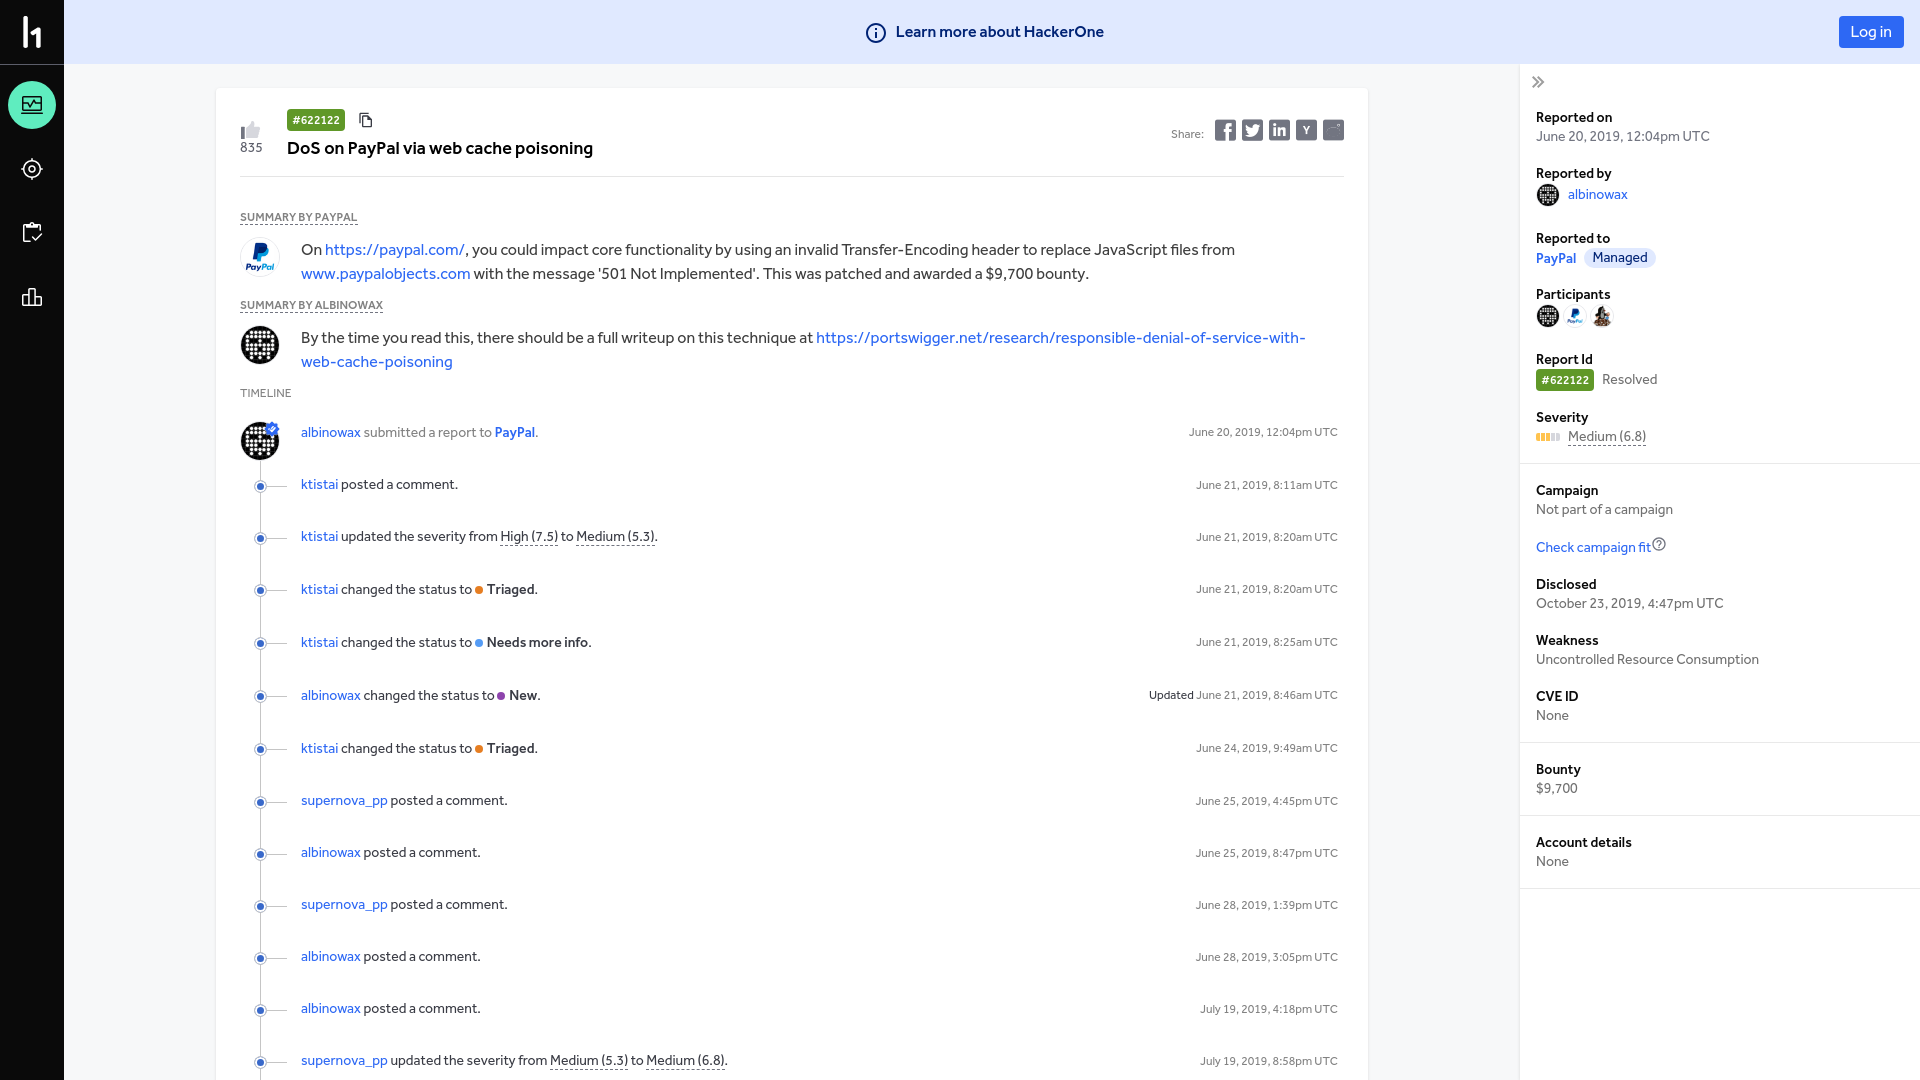Open albinowax avatar under Reported by
Viewport: 1920px width, 1080px height.
point(1548,195)
